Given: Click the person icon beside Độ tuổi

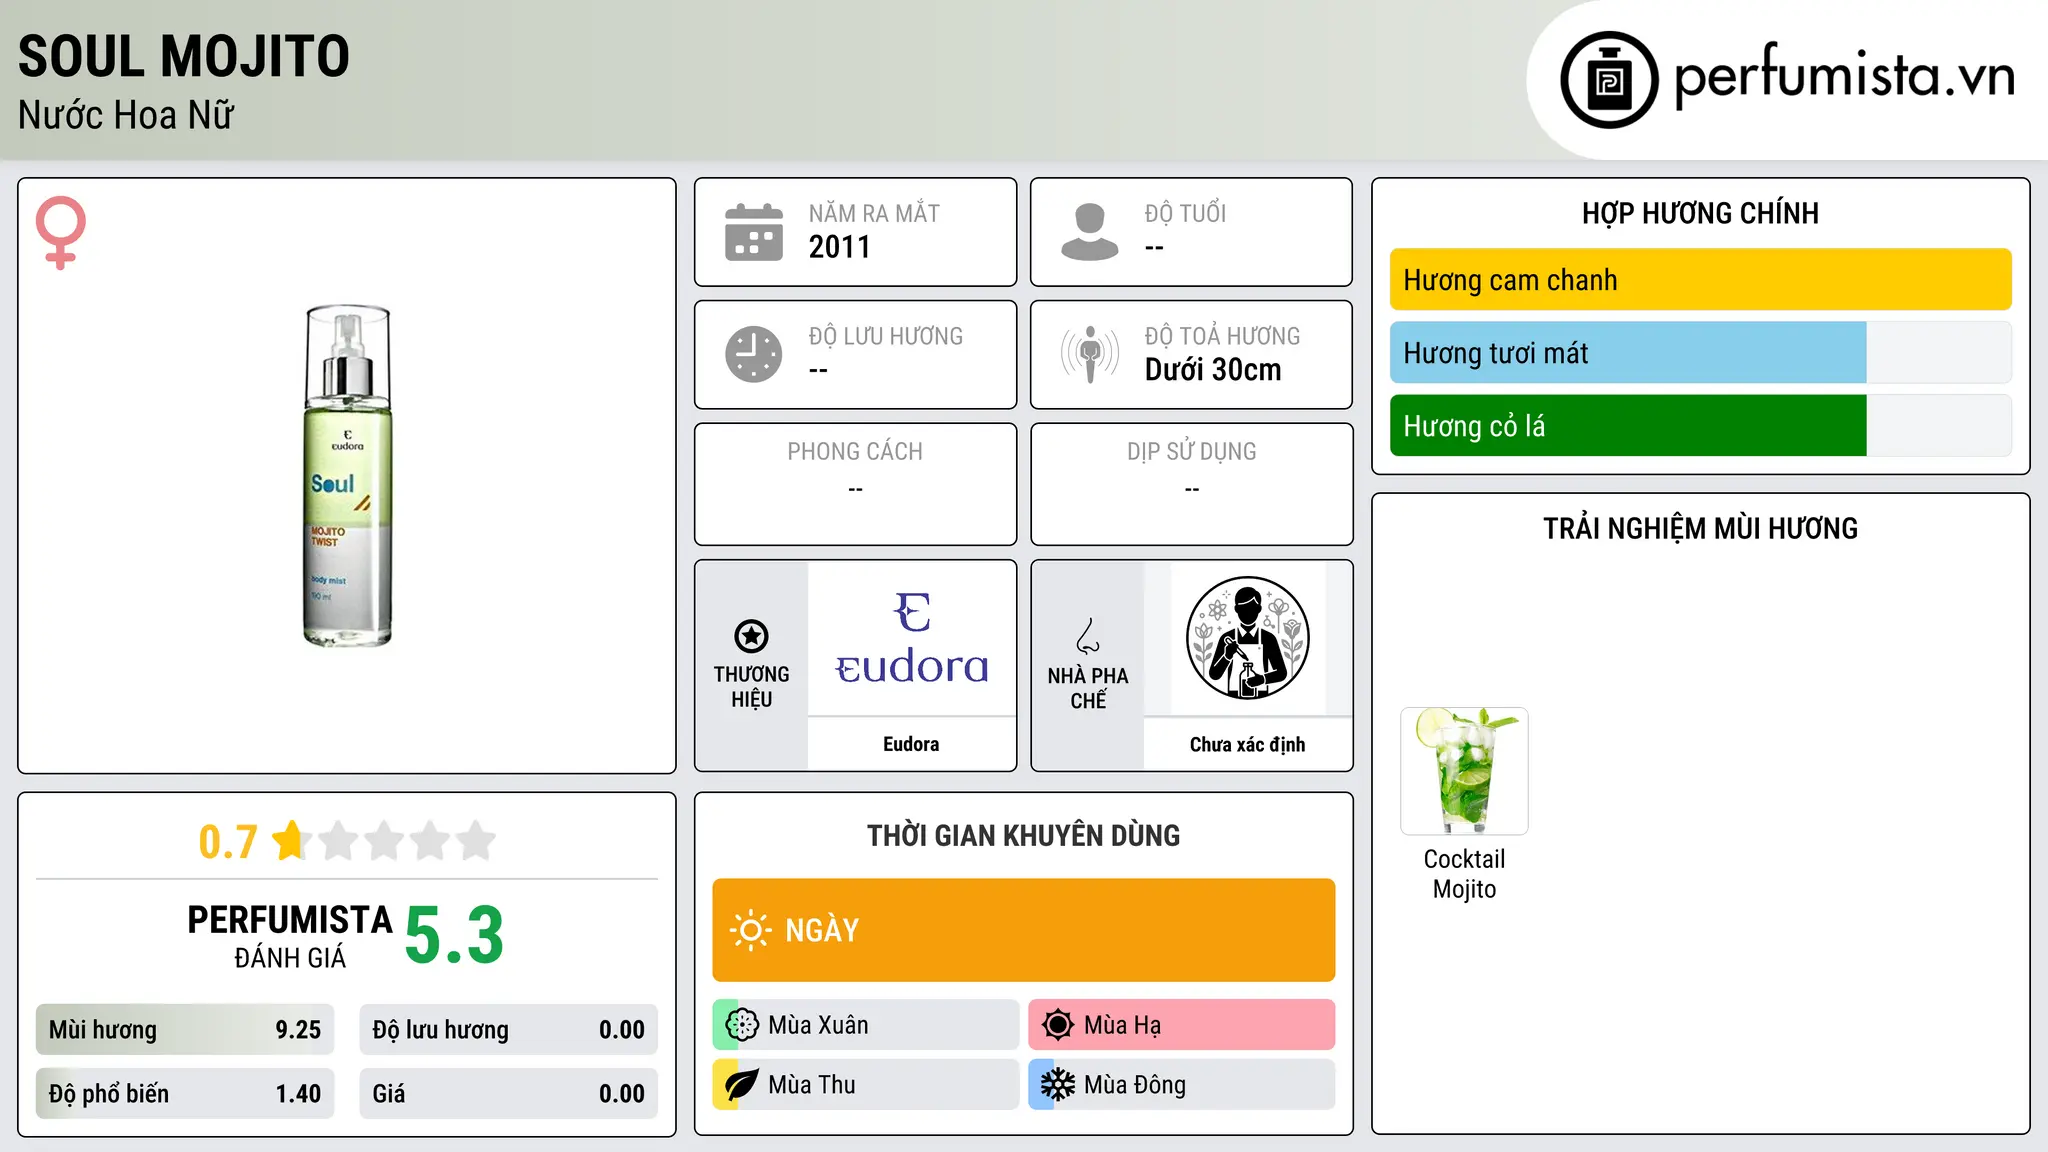Looking at the screenshot, I should tap(1089, 232).
